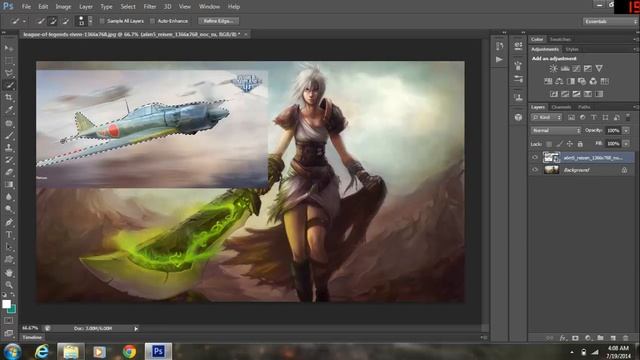The image size is (640, 360).
Task: Add a Channel Mixer adjustment
Action: [593, 81]
